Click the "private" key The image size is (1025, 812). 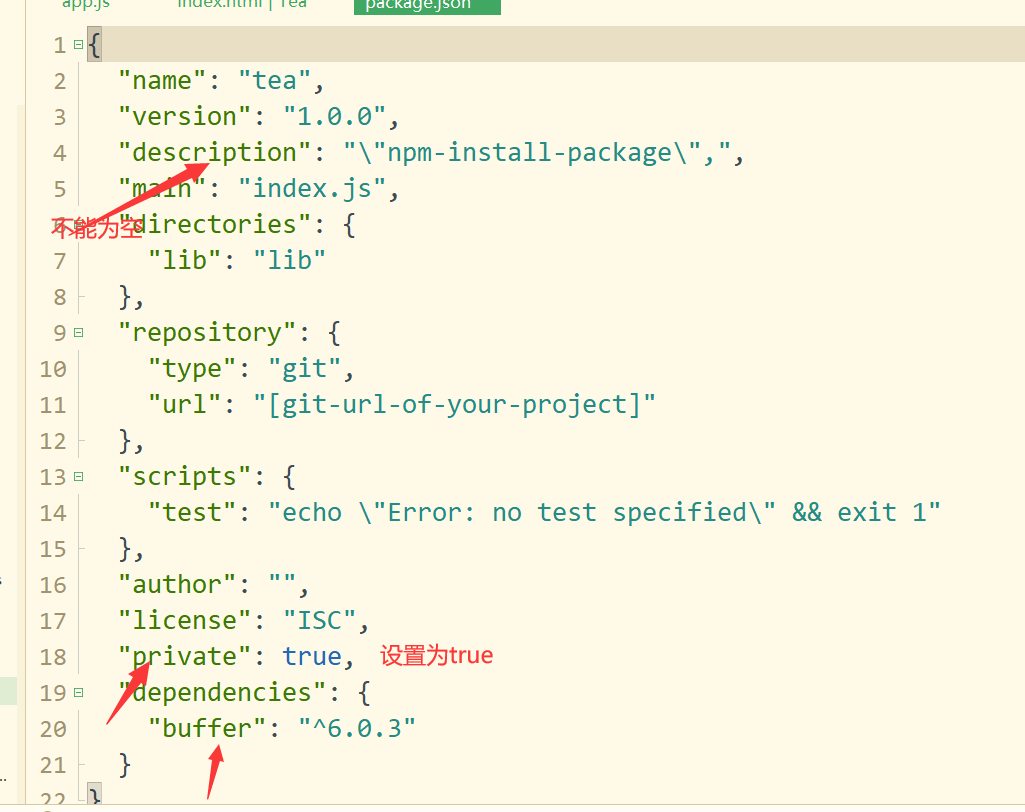[185, 656]
